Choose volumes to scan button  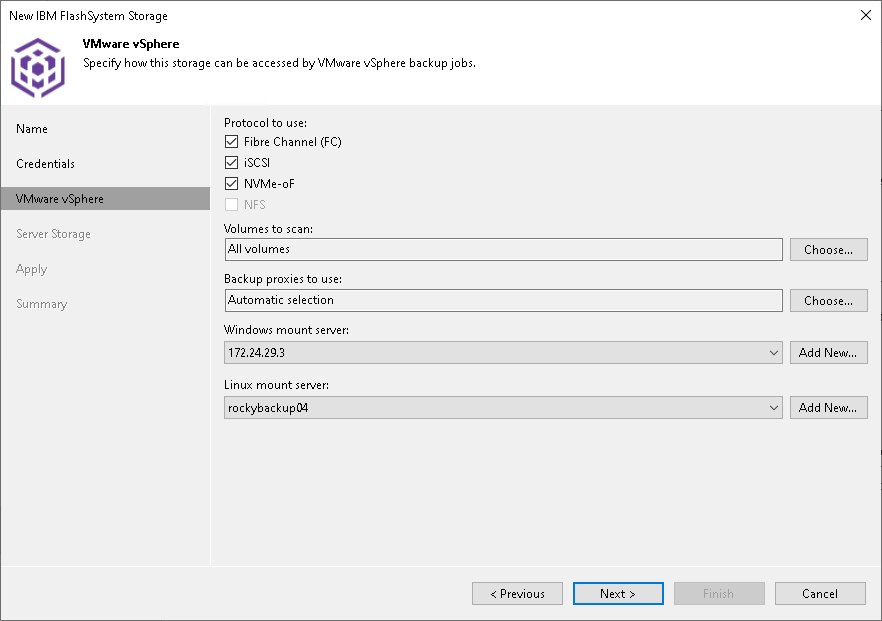(x=829, y=250)
